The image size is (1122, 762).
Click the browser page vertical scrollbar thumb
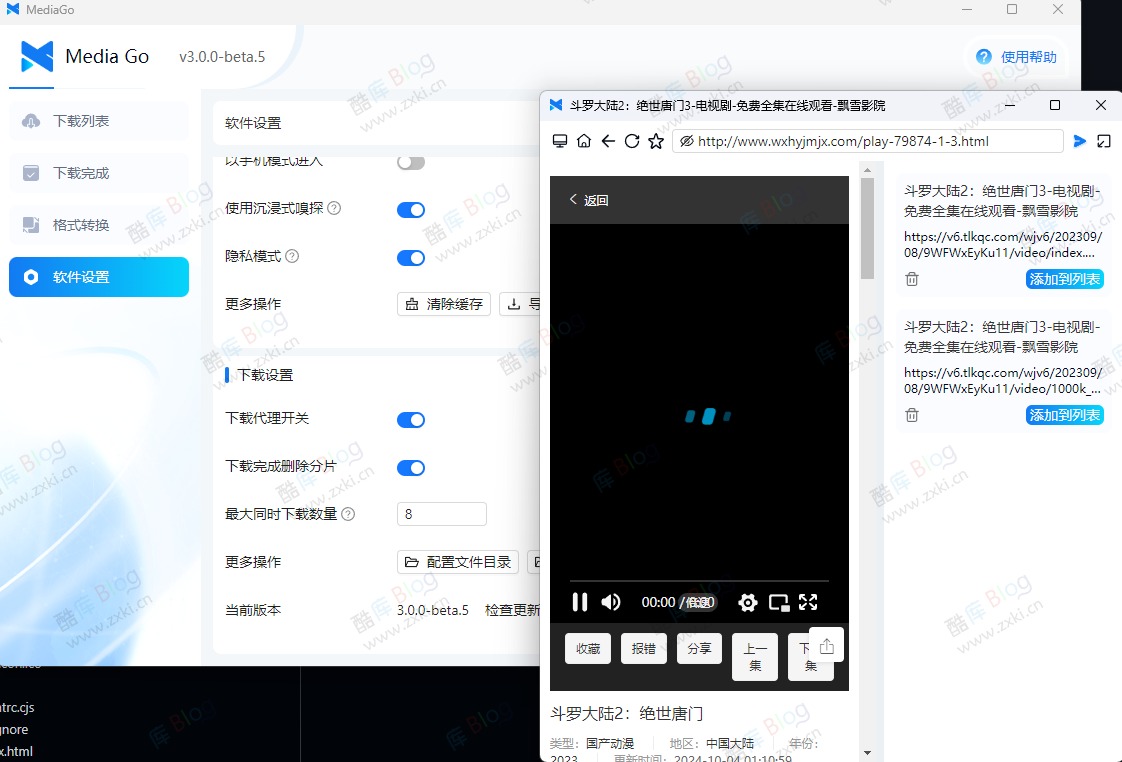pyautogui.click(x=867, y=228)
